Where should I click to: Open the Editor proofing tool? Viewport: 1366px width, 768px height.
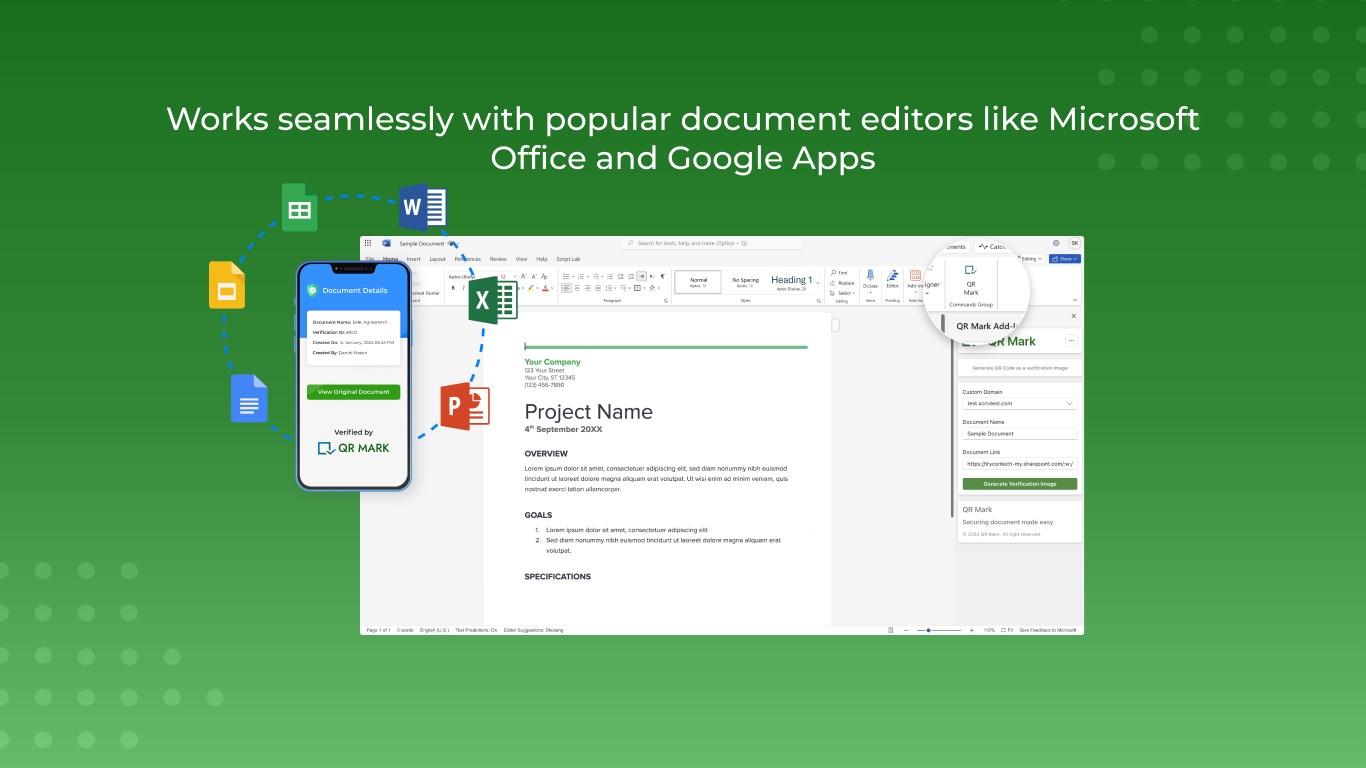(x=892, y=278)
